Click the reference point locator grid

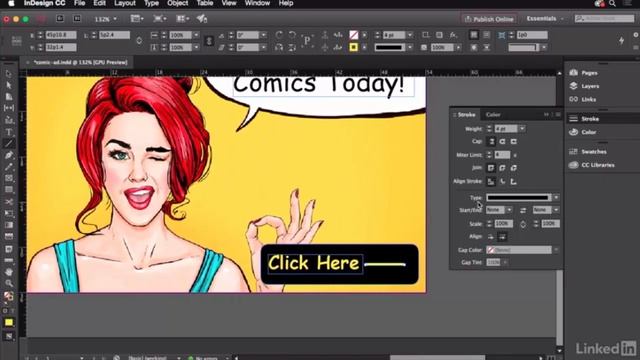(17, 41)
